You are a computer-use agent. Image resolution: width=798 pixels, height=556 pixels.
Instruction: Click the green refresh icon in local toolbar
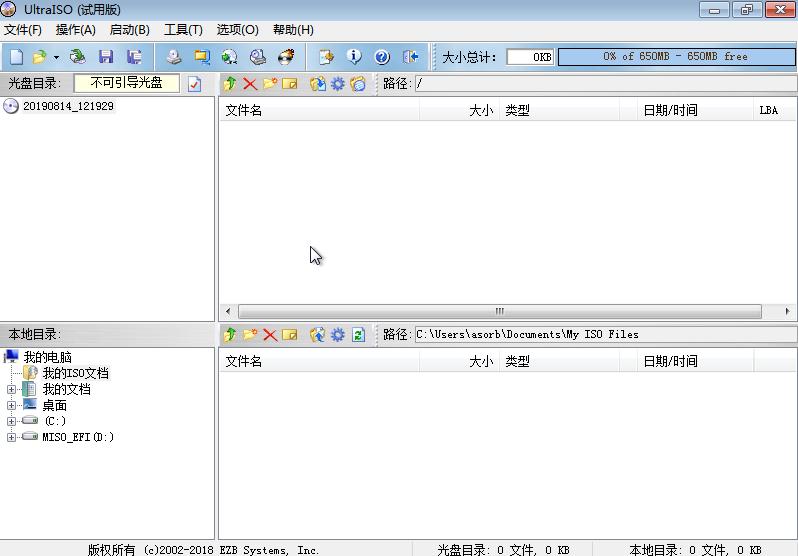tap(358, 335)
